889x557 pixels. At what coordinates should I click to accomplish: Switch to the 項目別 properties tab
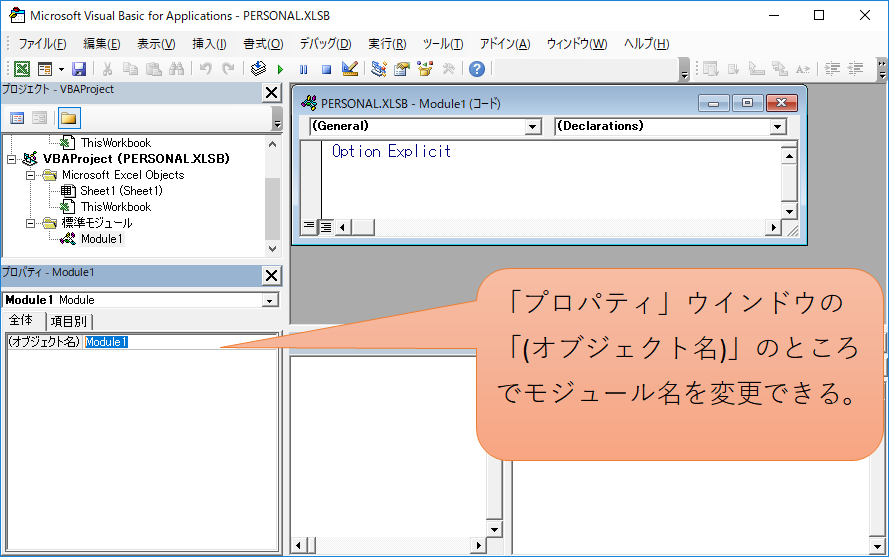(x=69, y=322)
